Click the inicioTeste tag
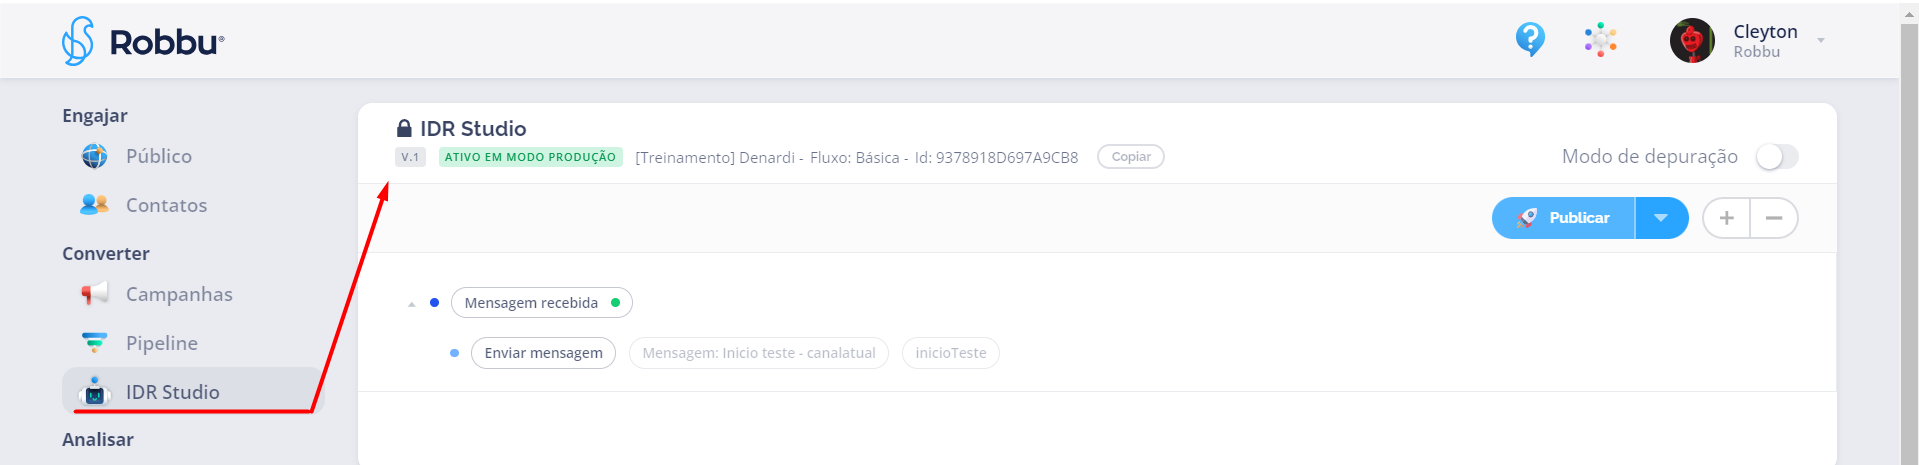The width and height of the screenshot is (1919, 465). tap(950, 353)
